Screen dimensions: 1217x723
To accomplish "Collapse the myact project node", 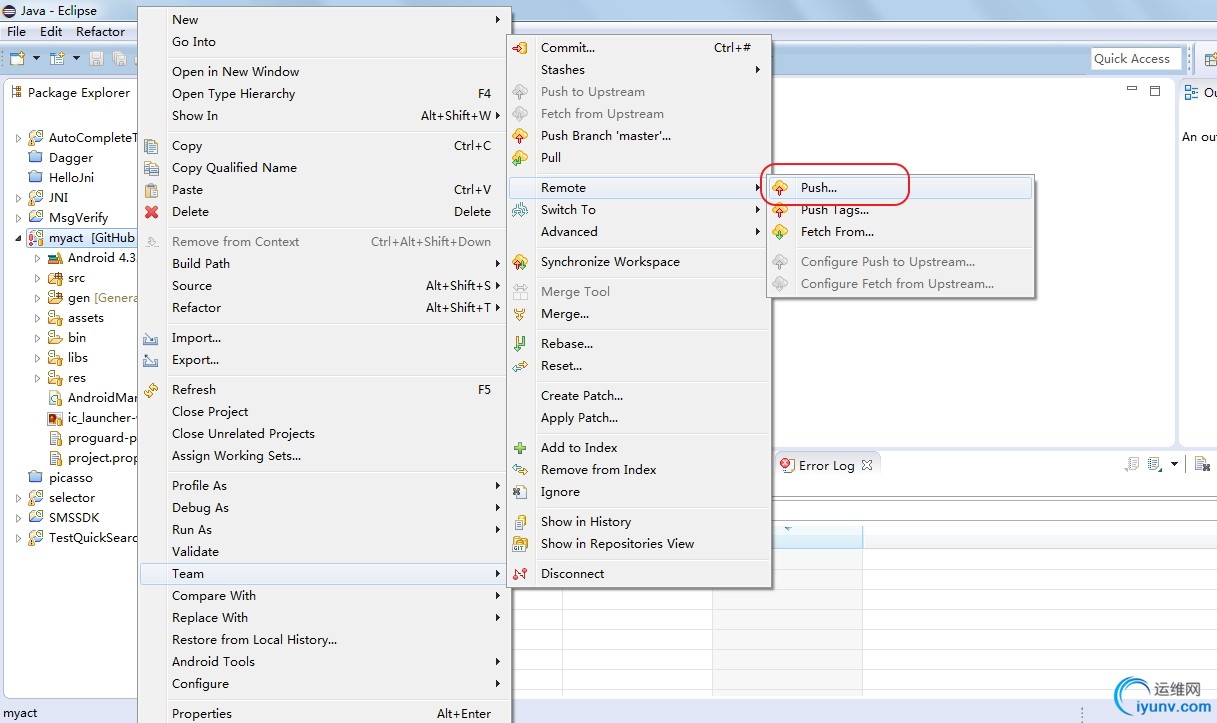I will (18, 238).
